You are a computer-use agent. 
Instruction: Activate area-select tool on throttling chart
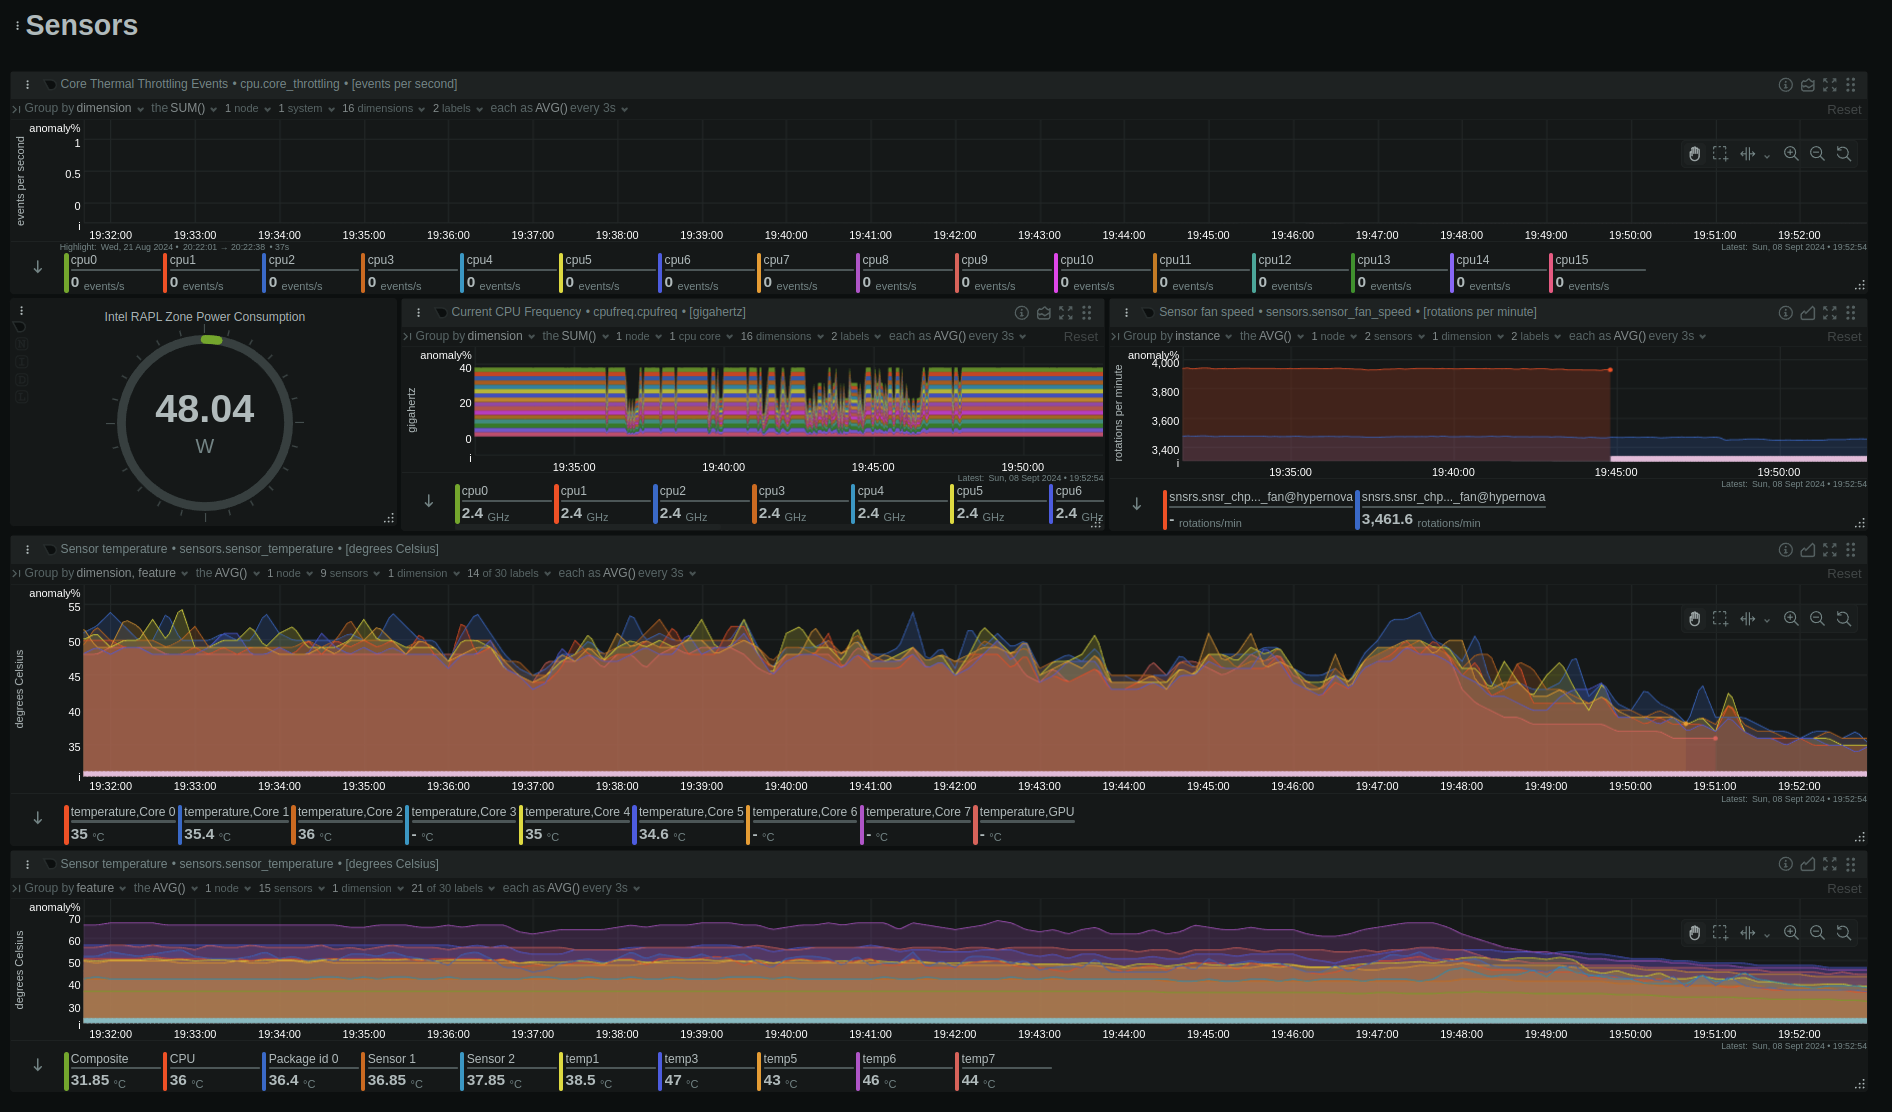coord(1720,154)
